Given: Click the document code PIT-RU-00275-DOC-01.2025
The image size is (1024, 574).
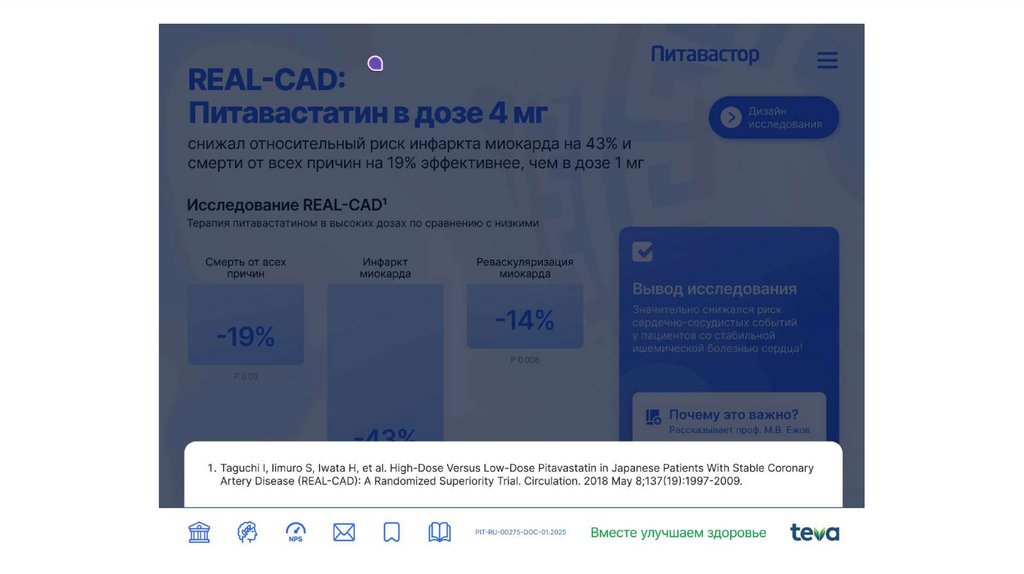Looking at the screenshot, I should click(520, 532).
